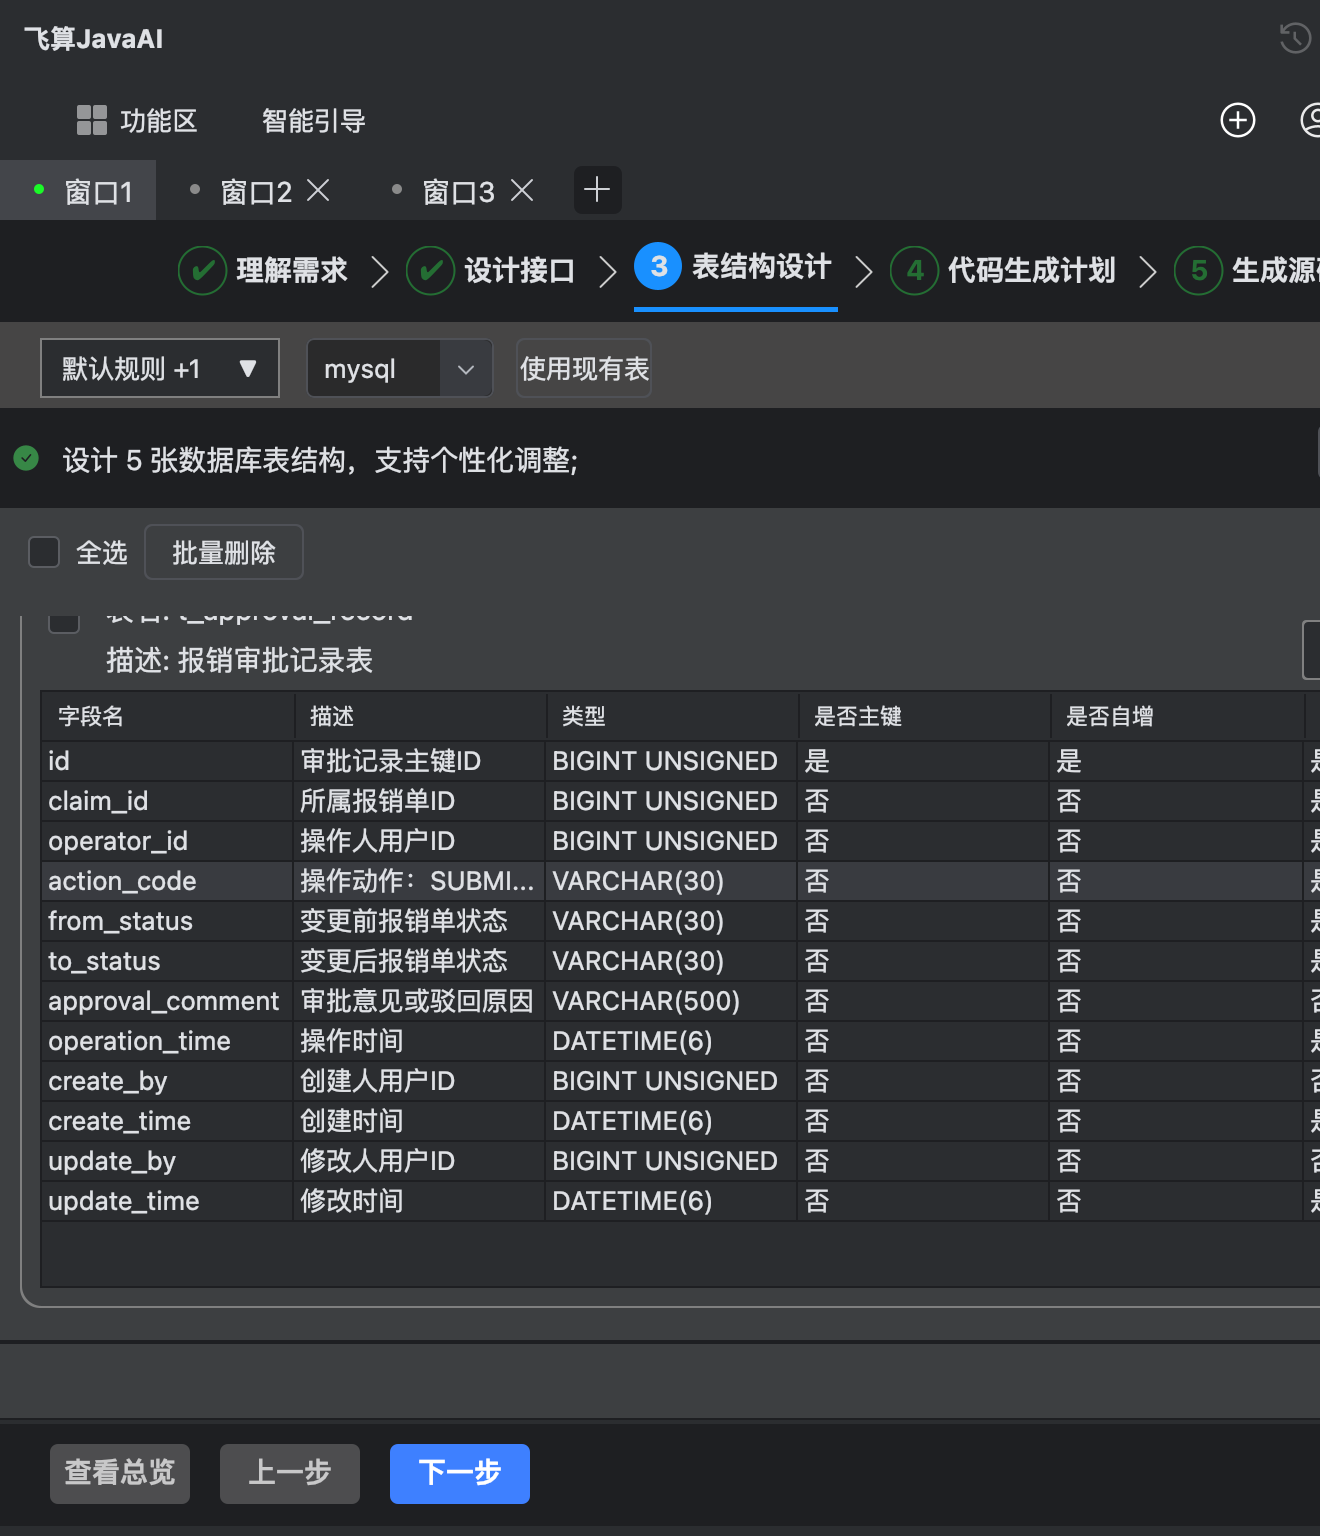This screenshot has height=1536, width=1320.
Task: Toggle the 全选 checkbox
Action: coord(44,552)
